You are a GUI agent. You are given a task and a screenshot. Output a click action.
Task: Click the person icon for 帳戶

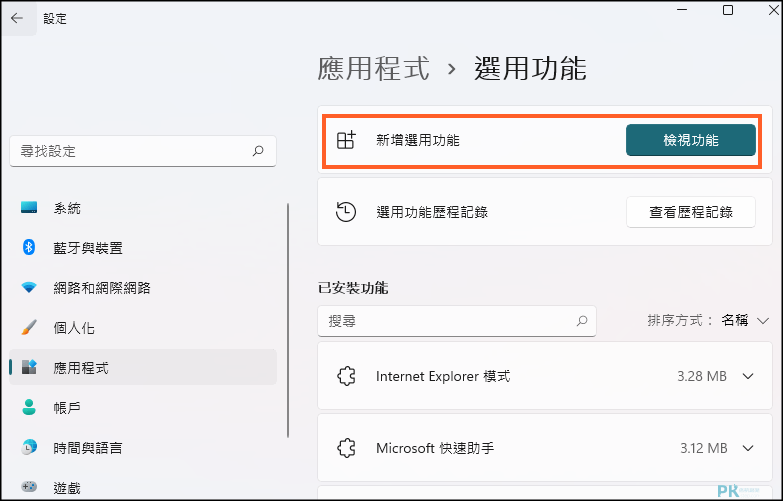pyautogui.click(x=29, y=407)
